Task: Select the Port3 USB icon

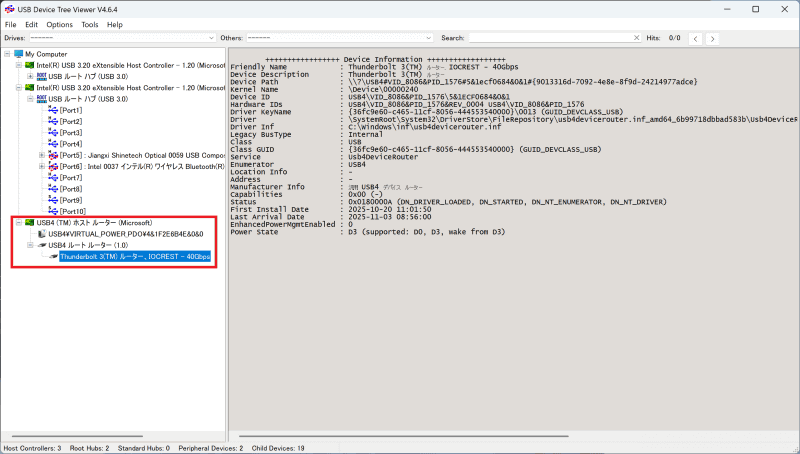Action: pyautogui.click(x=53, y=132)
